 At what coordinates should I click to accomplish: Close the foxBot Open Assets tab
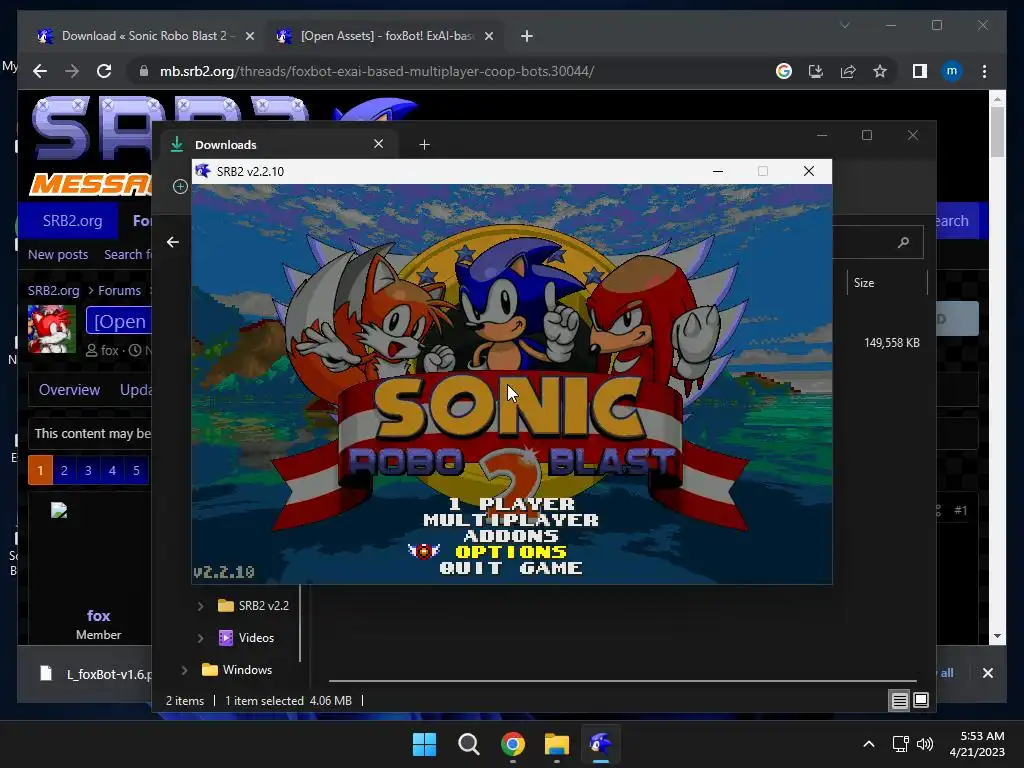point(488,36)
